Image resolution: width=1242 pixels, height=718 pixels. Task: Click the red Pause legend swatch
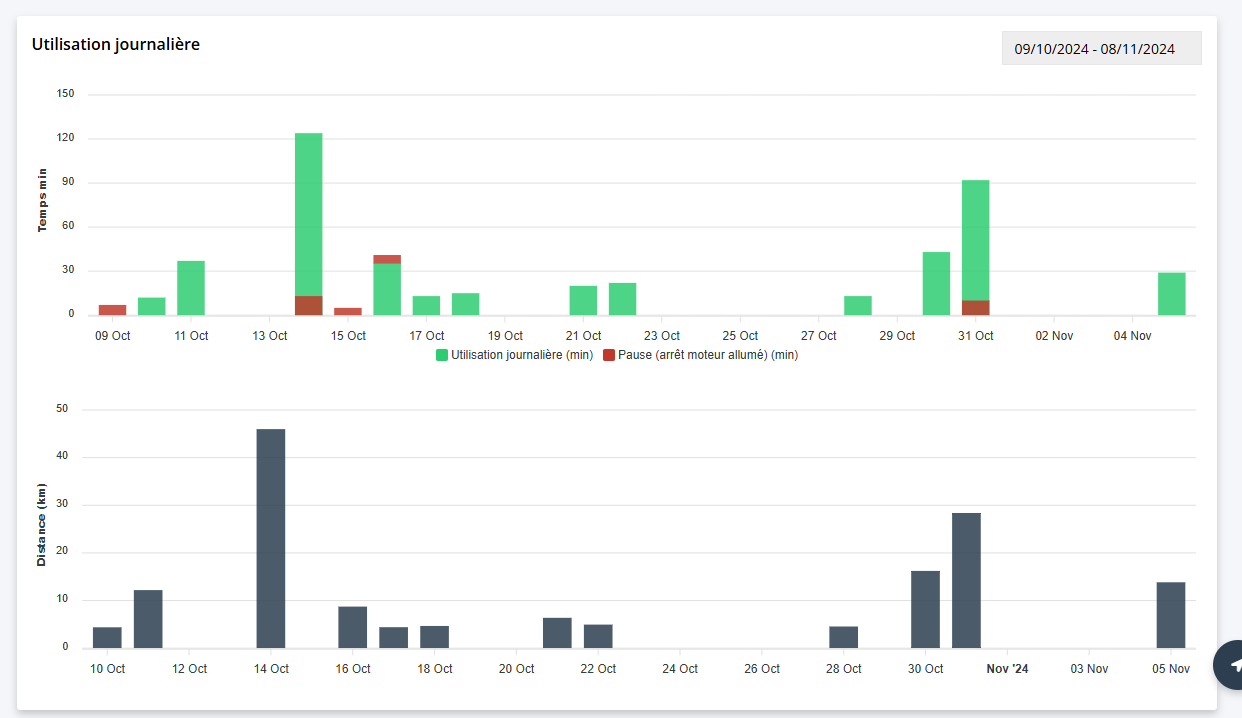(609, 355)
